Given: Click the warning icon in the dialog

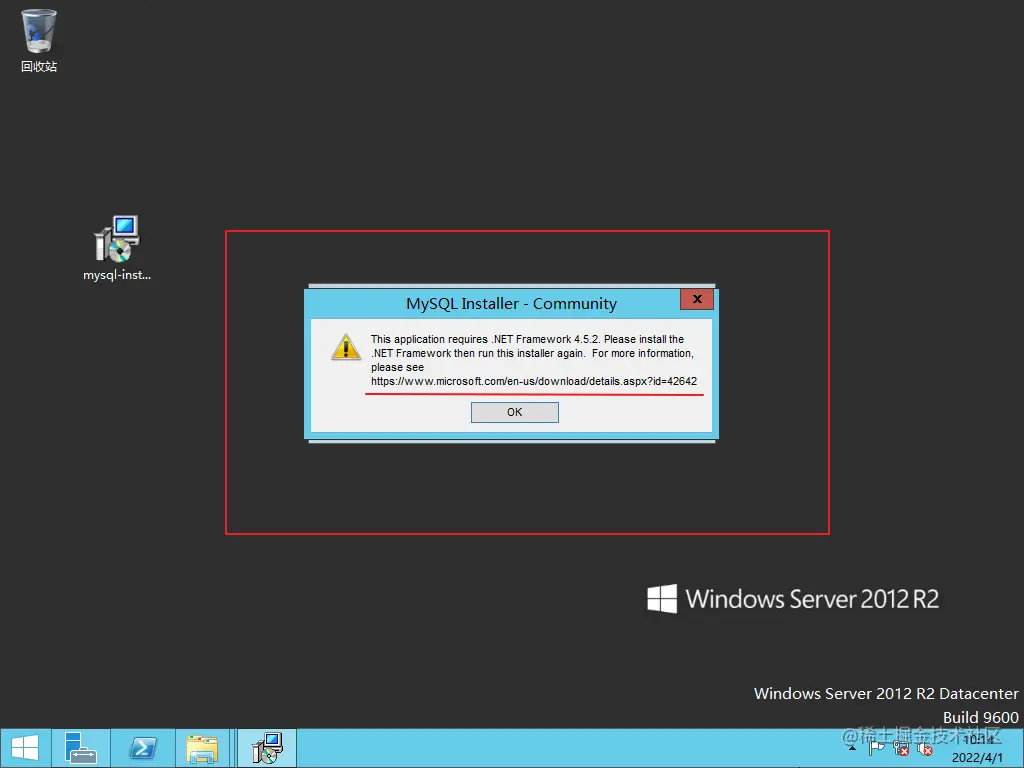Looking at the screenshot, I should tap(346, 347).
